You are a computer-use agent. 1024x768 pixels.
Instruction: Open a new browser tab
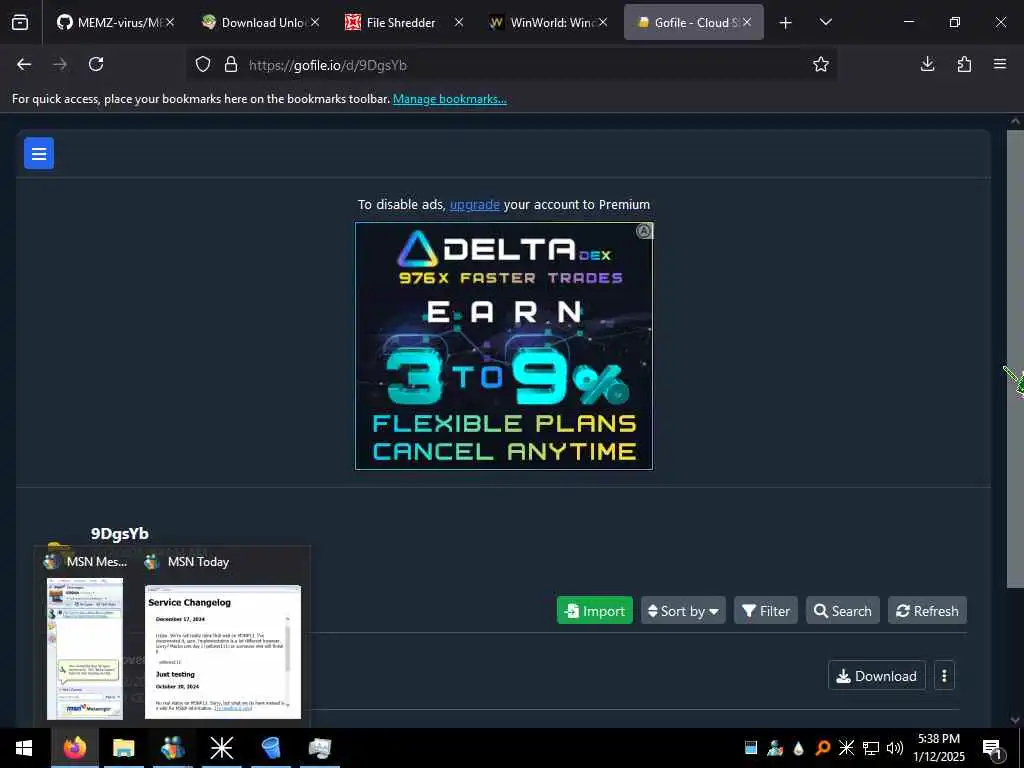click(x=786, y=23)
